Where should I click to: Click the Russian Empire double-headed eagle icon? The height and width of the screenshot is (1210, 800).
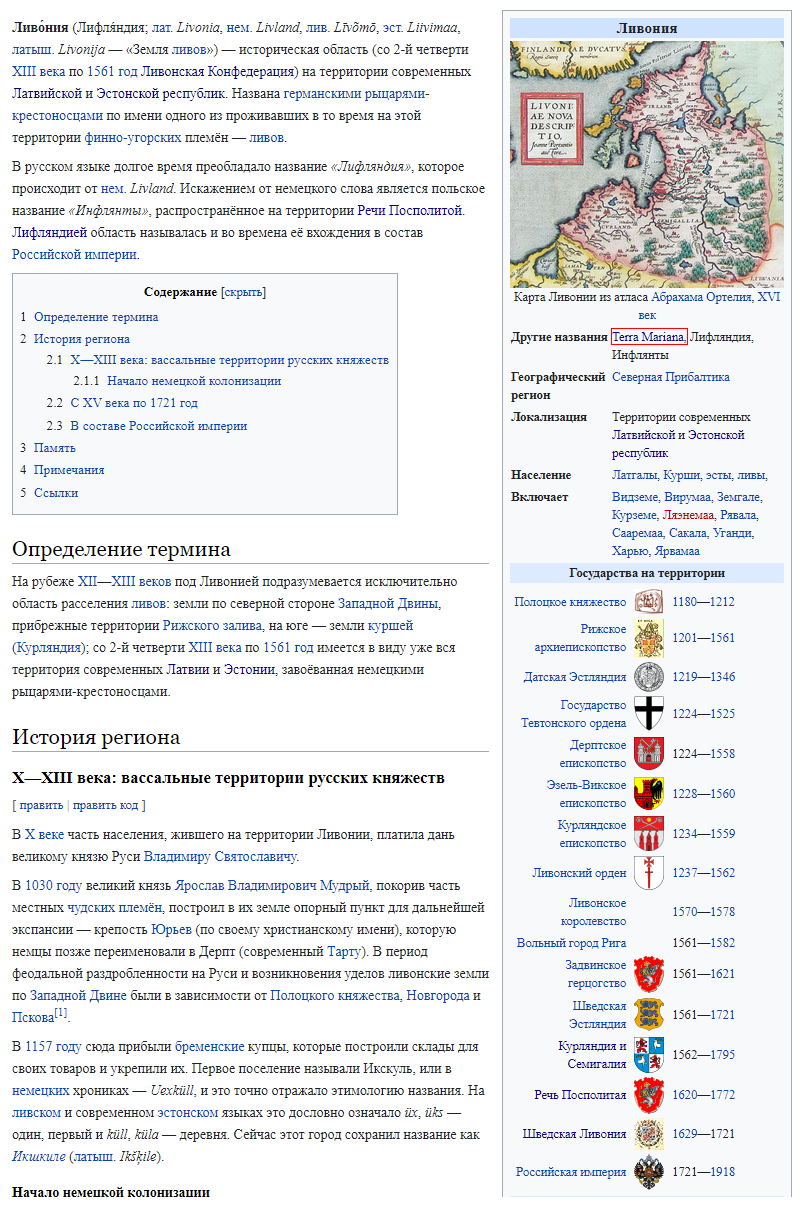coord(649,1171)
